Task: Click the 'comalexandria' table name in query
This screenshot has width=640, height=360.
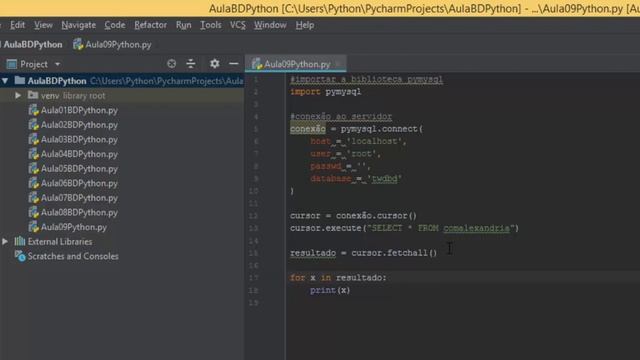Action: point(476,228)
